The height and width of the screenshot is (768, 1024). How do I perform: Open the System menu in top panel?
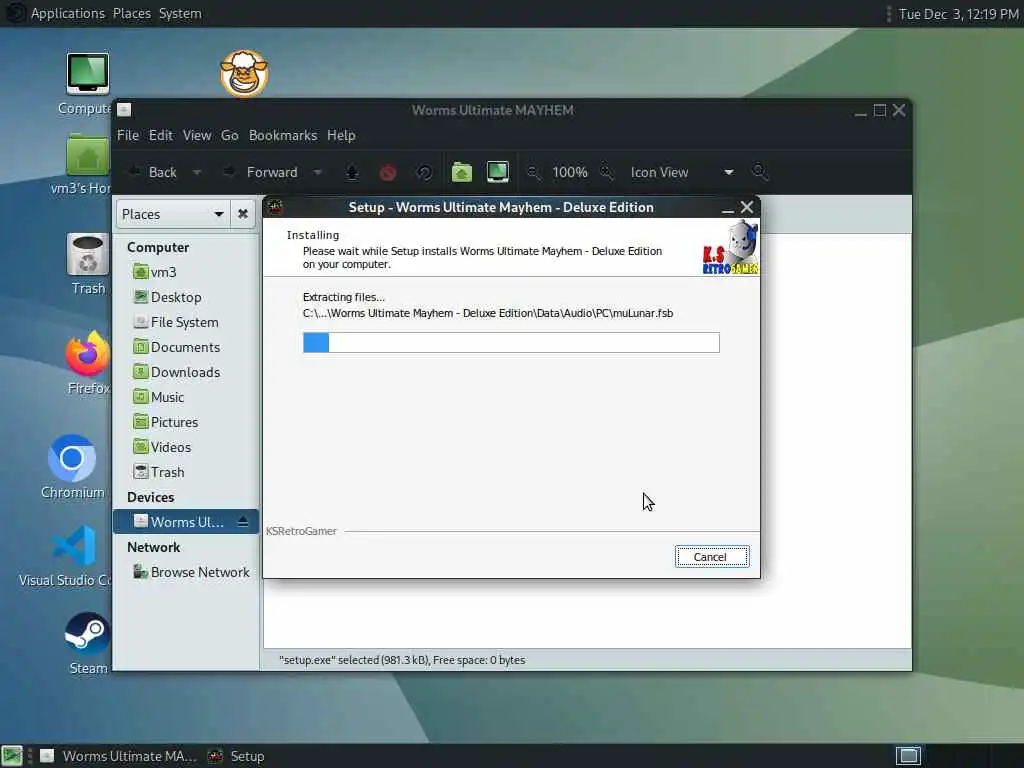[x=180, y=13]
